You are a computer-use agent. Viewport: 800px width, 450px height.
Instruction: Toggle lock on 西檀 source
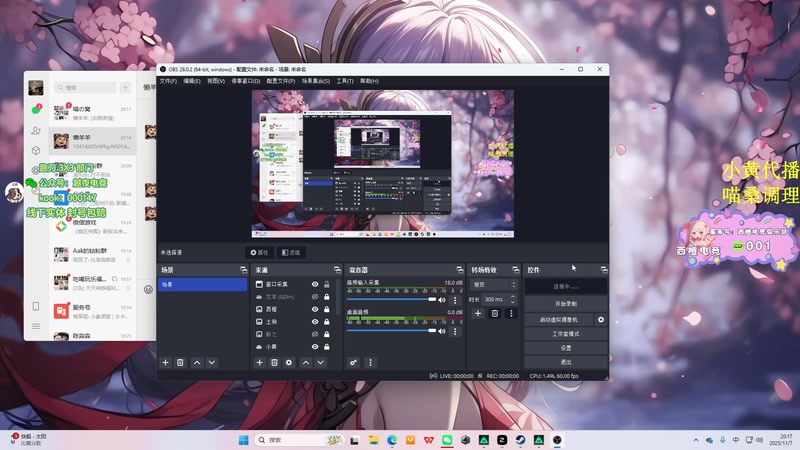(x=327, y=309)
